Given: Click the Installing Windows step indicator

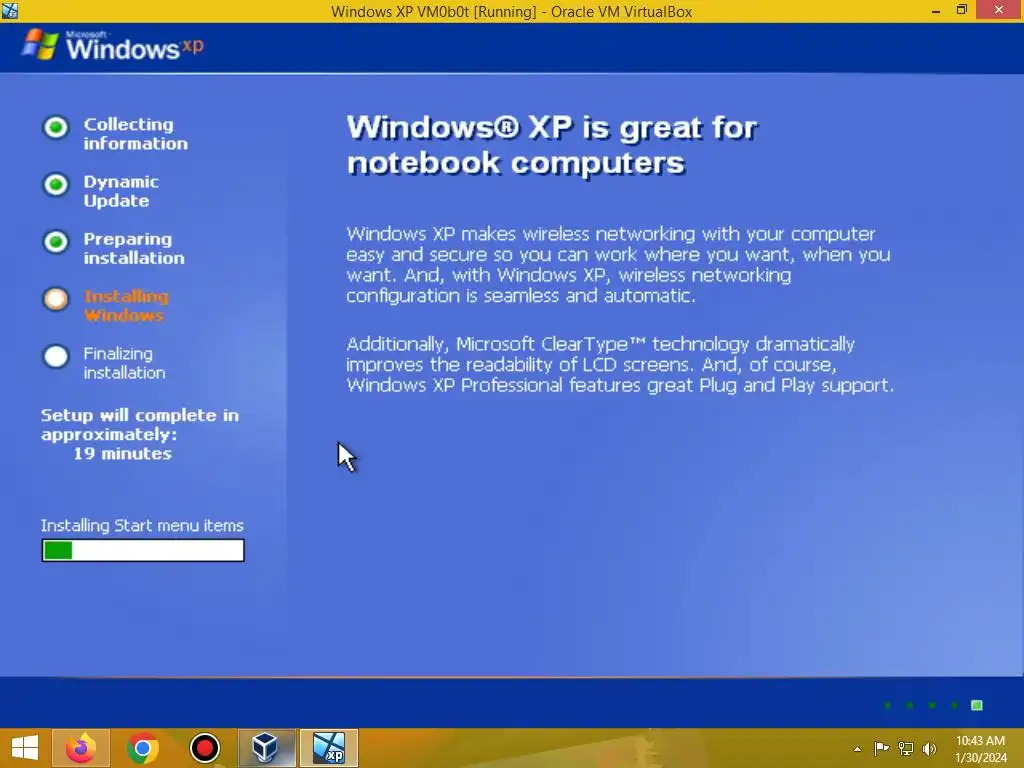Looking at the screenshot, I should click(56, 299).
